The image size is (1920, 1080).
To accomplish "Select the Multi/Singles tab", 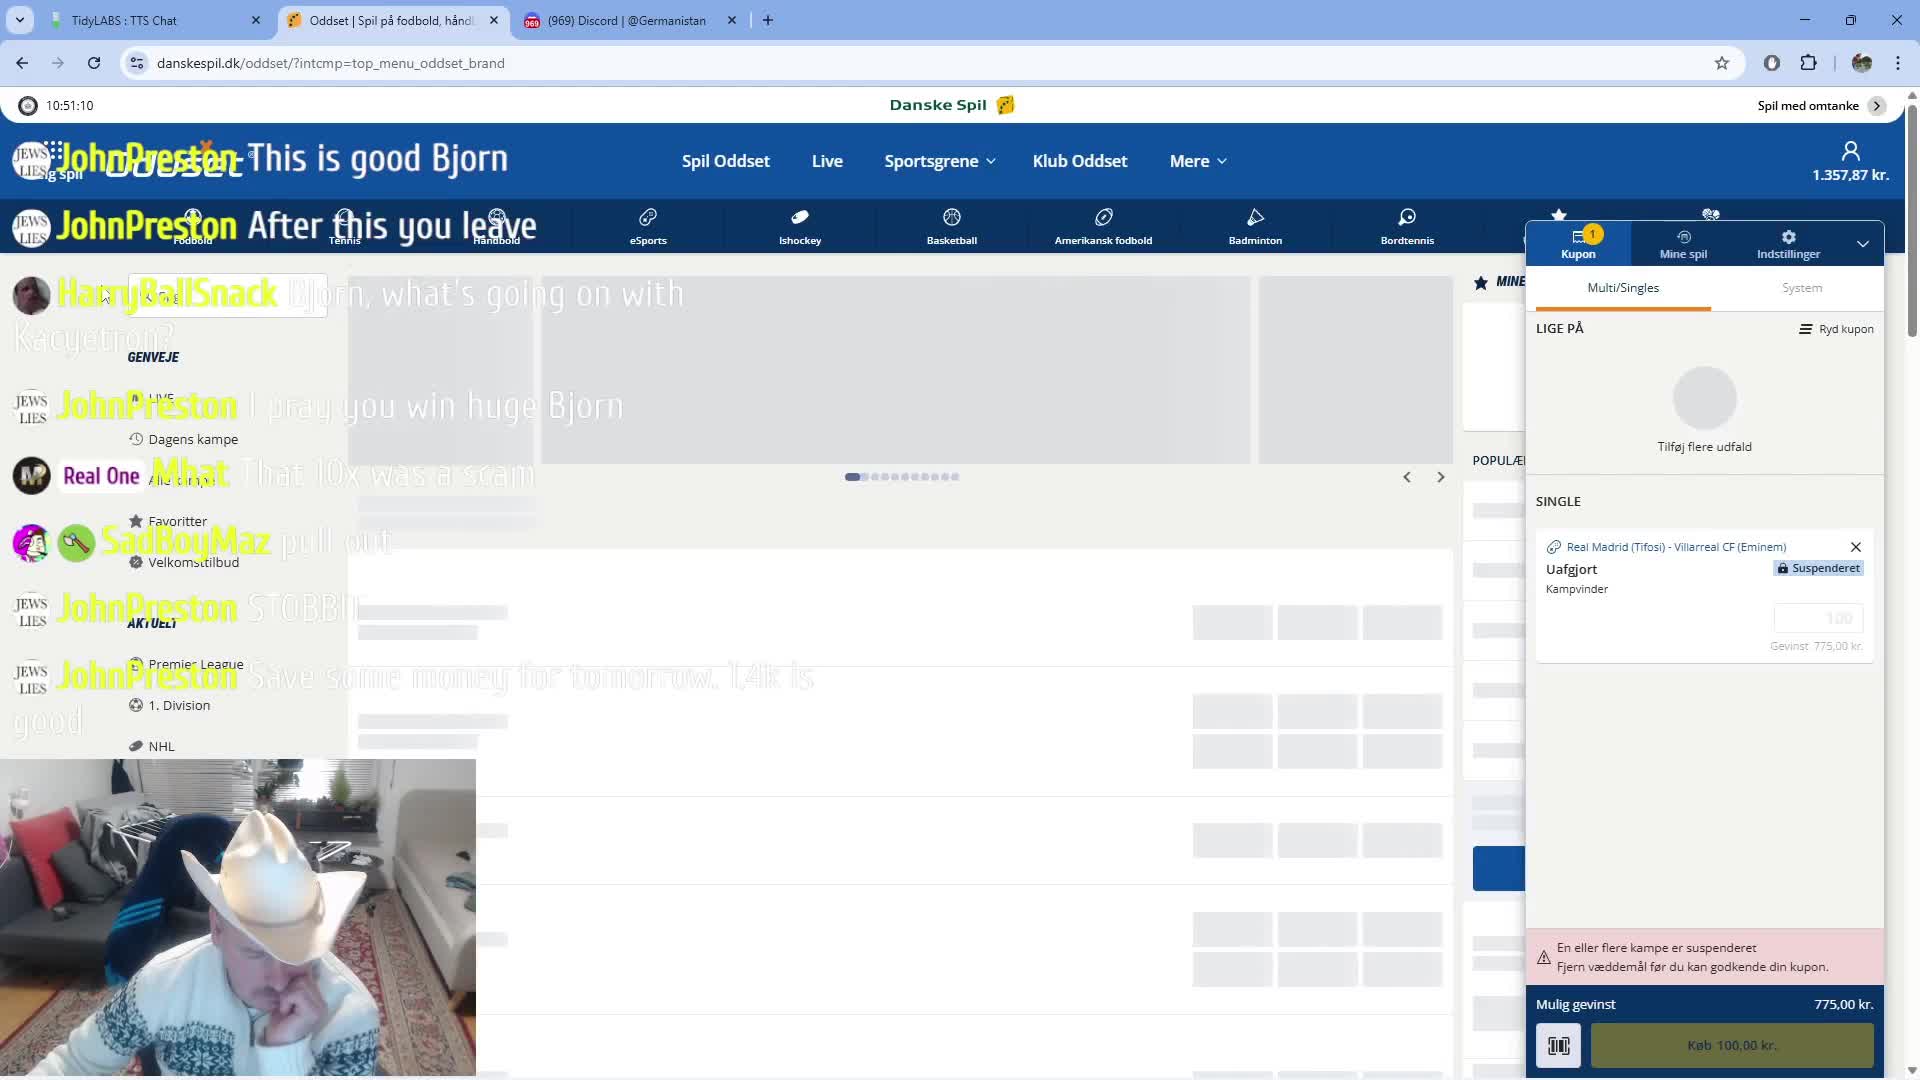I will click(1623, 289).
